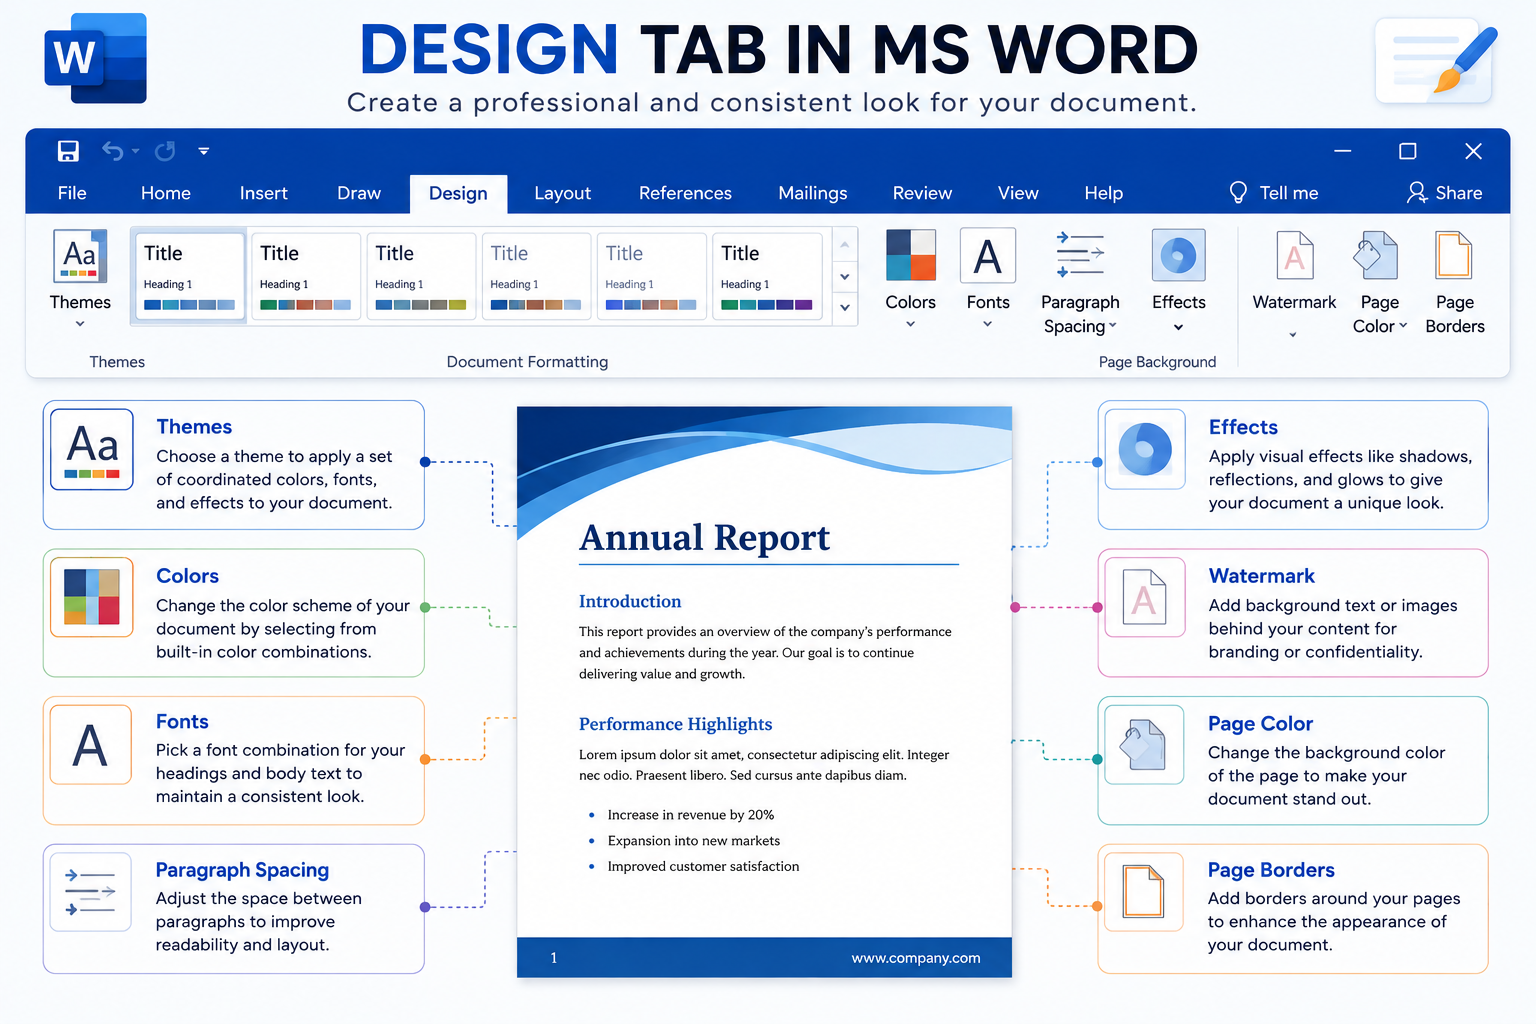Click the Themes Aa icon in description card
Image resolution: width=1536 pixels, height=1024 pixels.
tap(92, 449)
